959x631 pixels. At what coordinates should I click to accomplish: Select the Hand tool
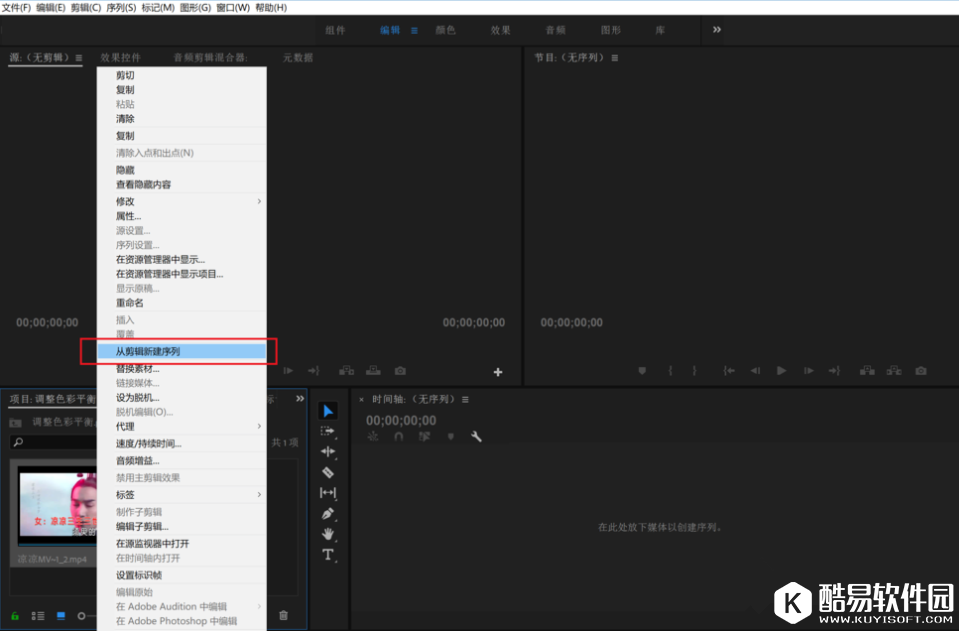coord(328,534)
